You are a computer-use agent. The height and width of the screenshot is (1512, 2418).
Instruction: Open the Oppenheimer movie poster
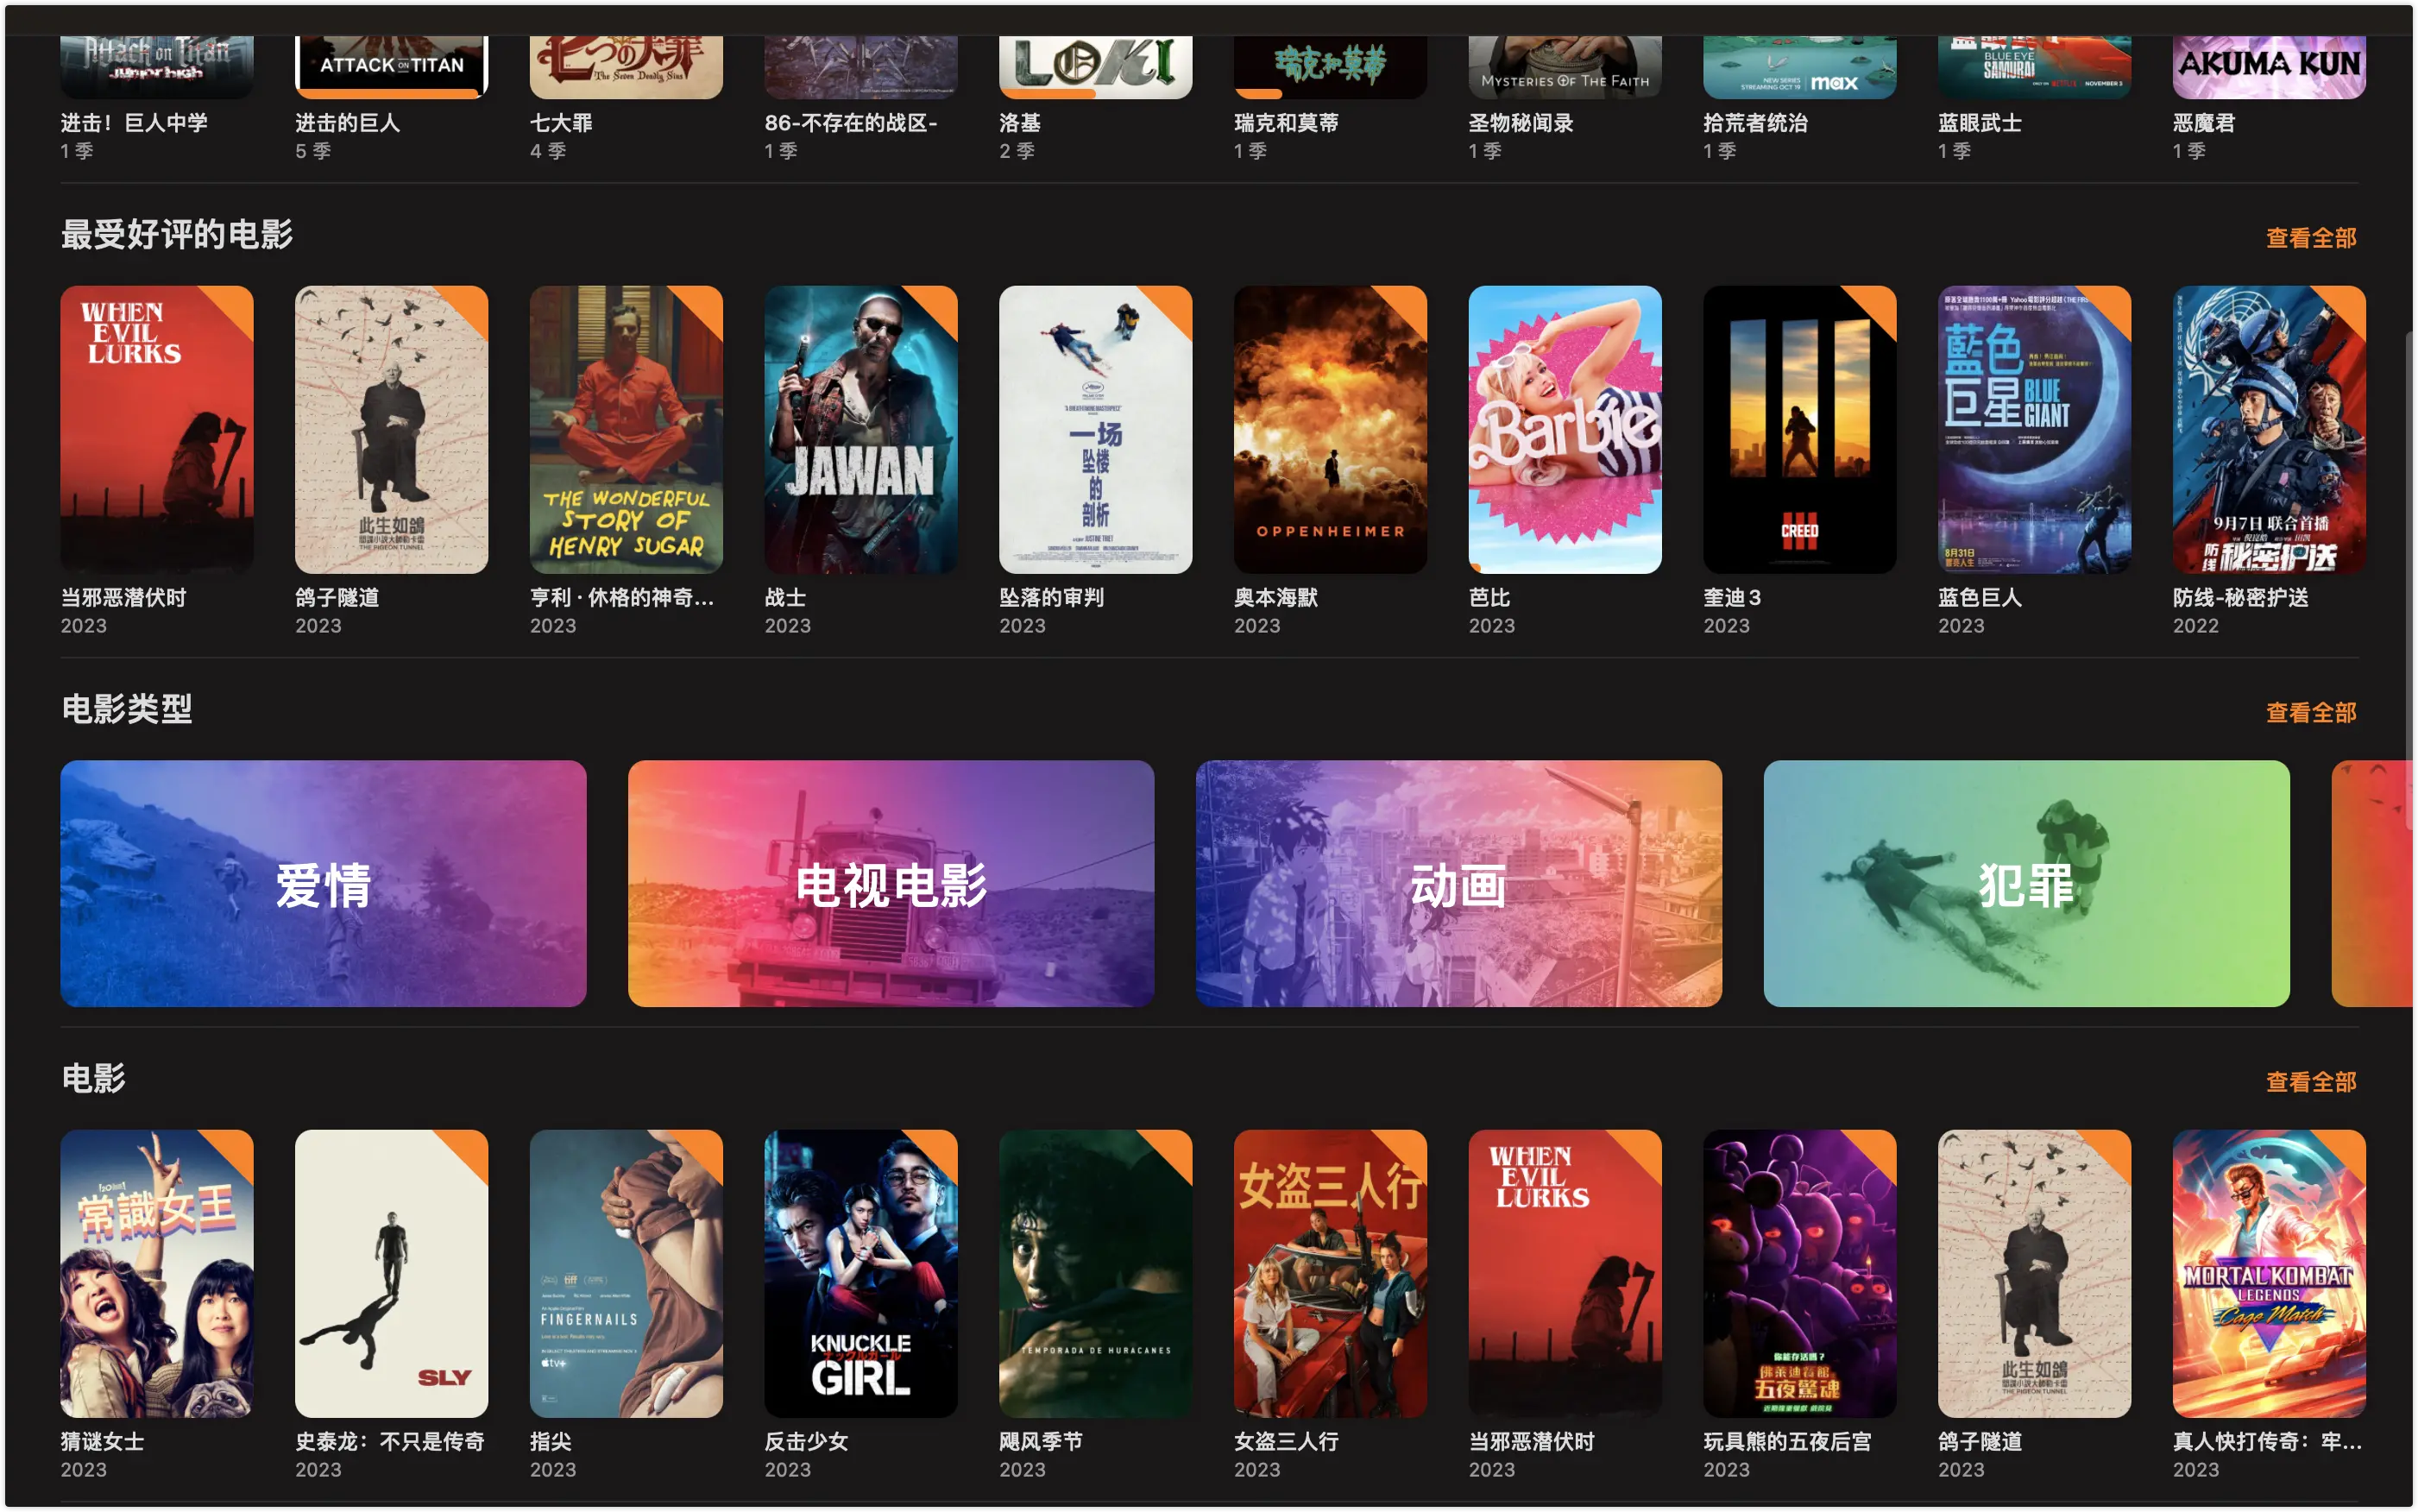(x=1330, y=430)
